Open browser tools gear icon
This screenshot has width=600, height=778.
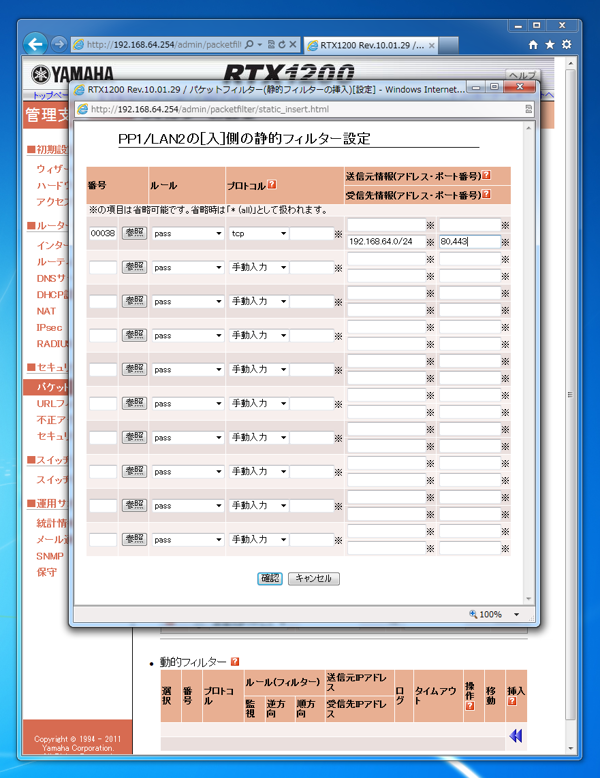pyautogui.click(x=567, y=45)
